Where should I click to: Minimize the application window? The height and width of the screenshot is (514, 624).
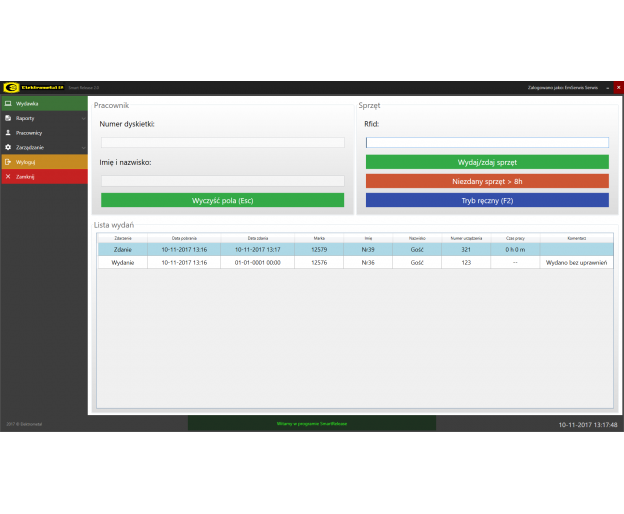tap(609, 88)
